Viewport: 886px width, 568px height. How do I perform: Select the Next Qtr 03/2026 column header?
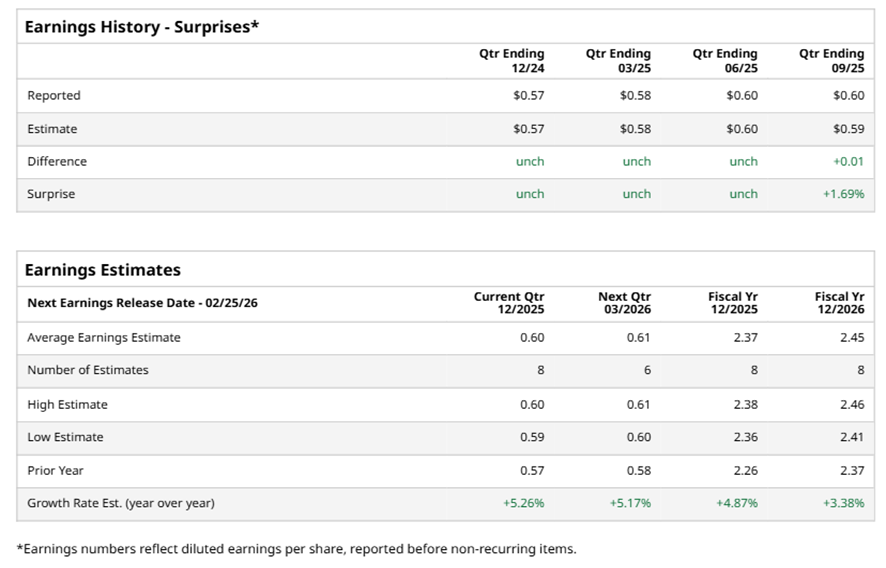(624, 303)
